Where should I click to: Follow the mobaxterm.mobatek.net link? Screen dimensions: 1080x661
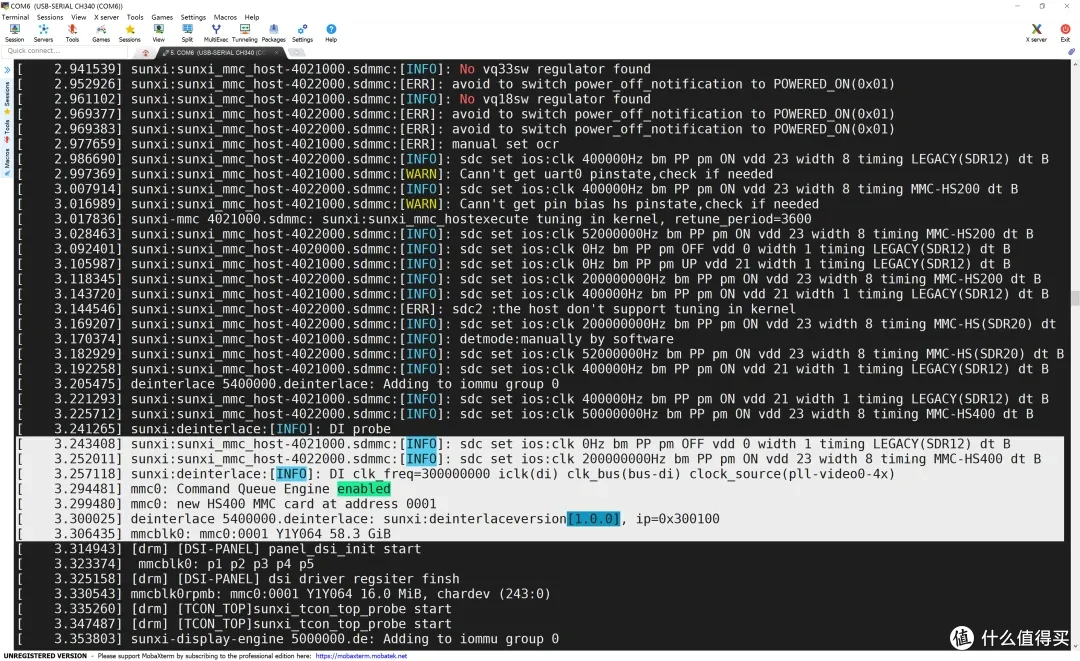click(361, 656)
